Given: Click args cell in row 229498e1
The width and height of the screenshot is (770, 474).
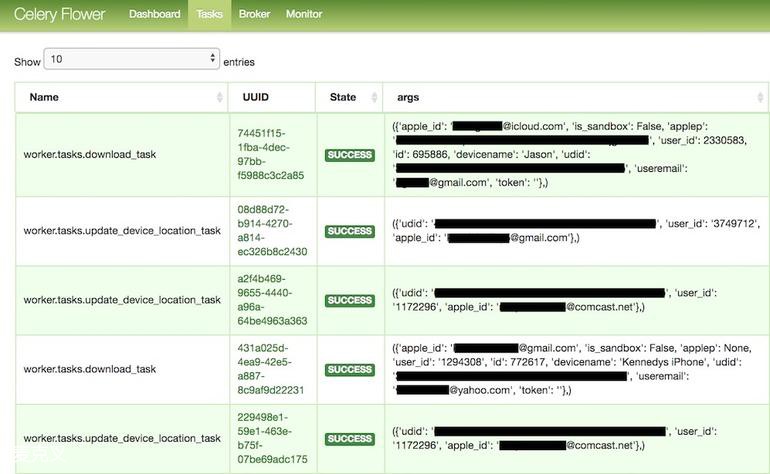Looking at the screenshot, I should click(576, 438).
